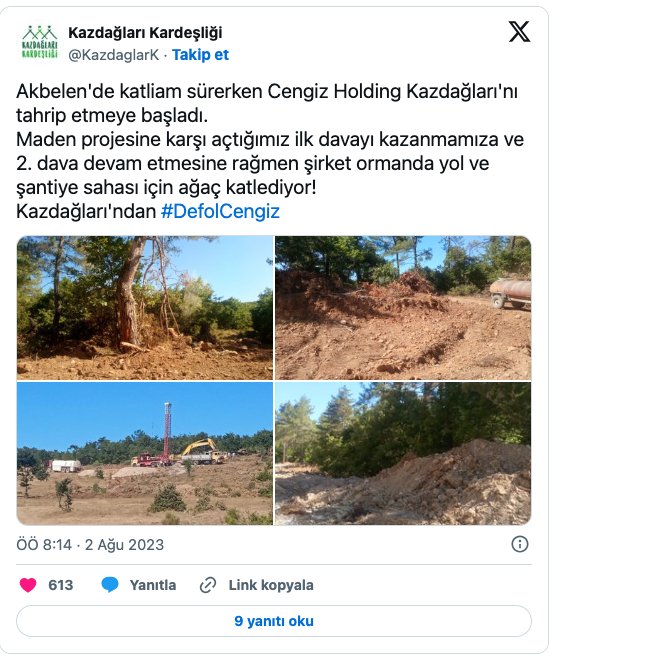Click the tweet text about Cengiz Holding
Screen dimensions: 670x658
pyautogui.click(x=270, y=151)
